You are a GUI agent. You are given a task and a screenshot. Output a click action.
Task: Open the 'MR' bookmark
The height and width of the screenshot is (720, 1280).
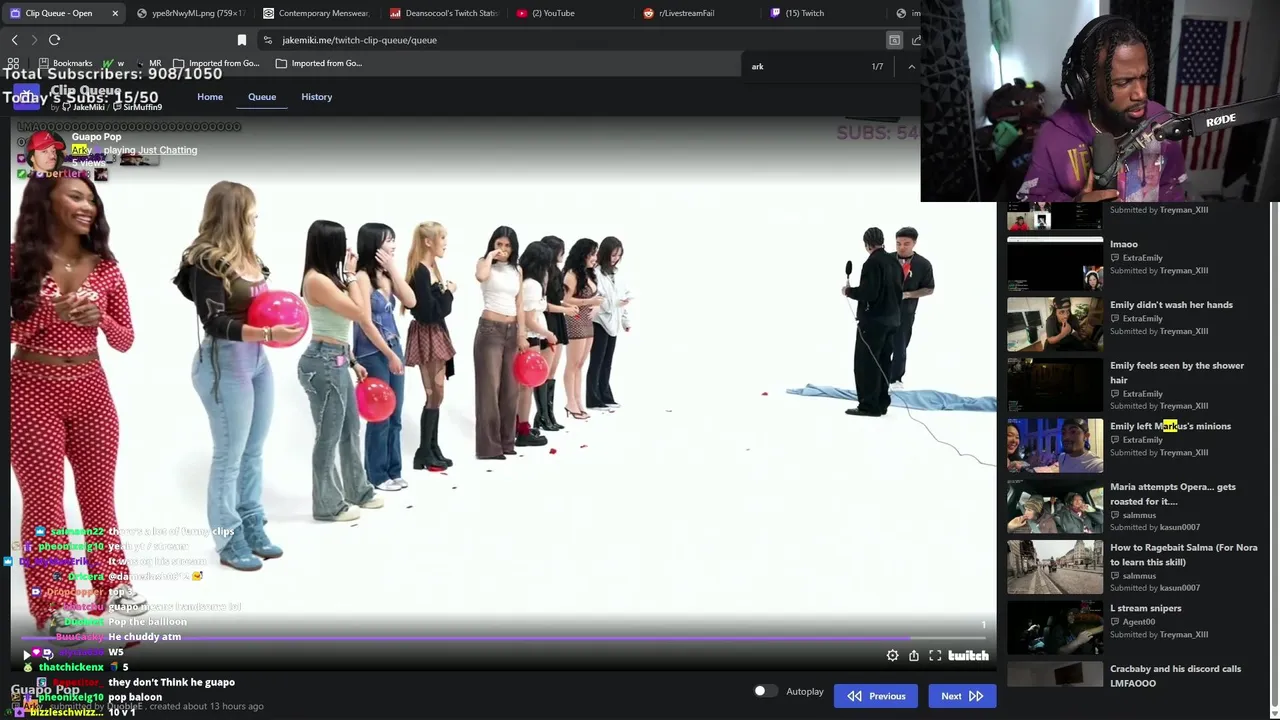(148, 63)
